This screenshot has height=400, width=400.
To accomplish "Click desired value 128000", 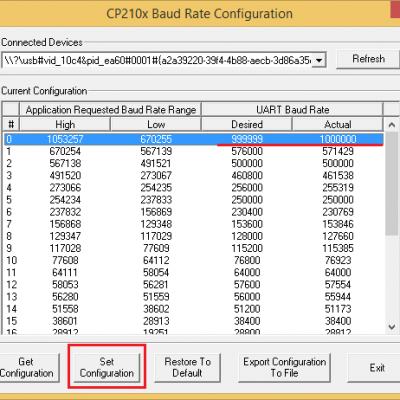I will pyautogui.click(x=247, y=236).
